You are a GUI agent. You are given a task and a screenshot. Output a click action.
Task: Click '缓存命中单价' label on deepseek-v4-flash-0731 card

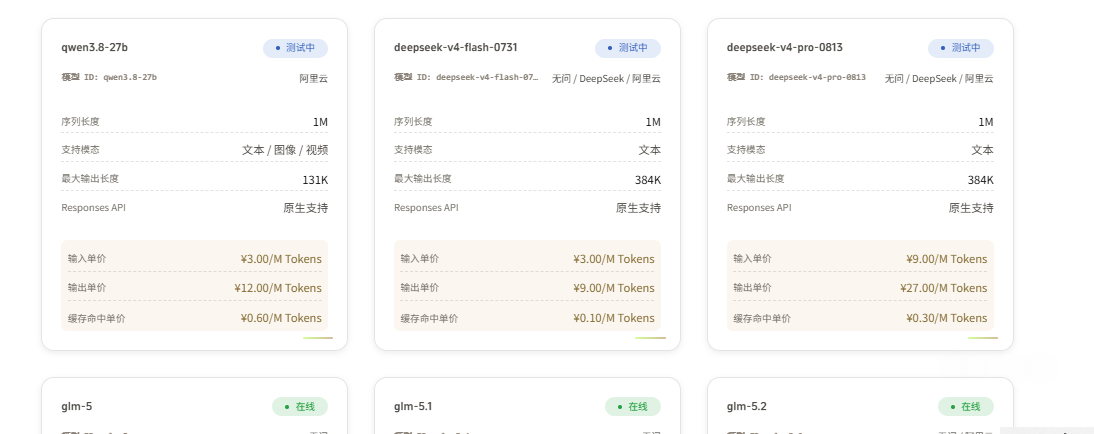tap(429, 318)
